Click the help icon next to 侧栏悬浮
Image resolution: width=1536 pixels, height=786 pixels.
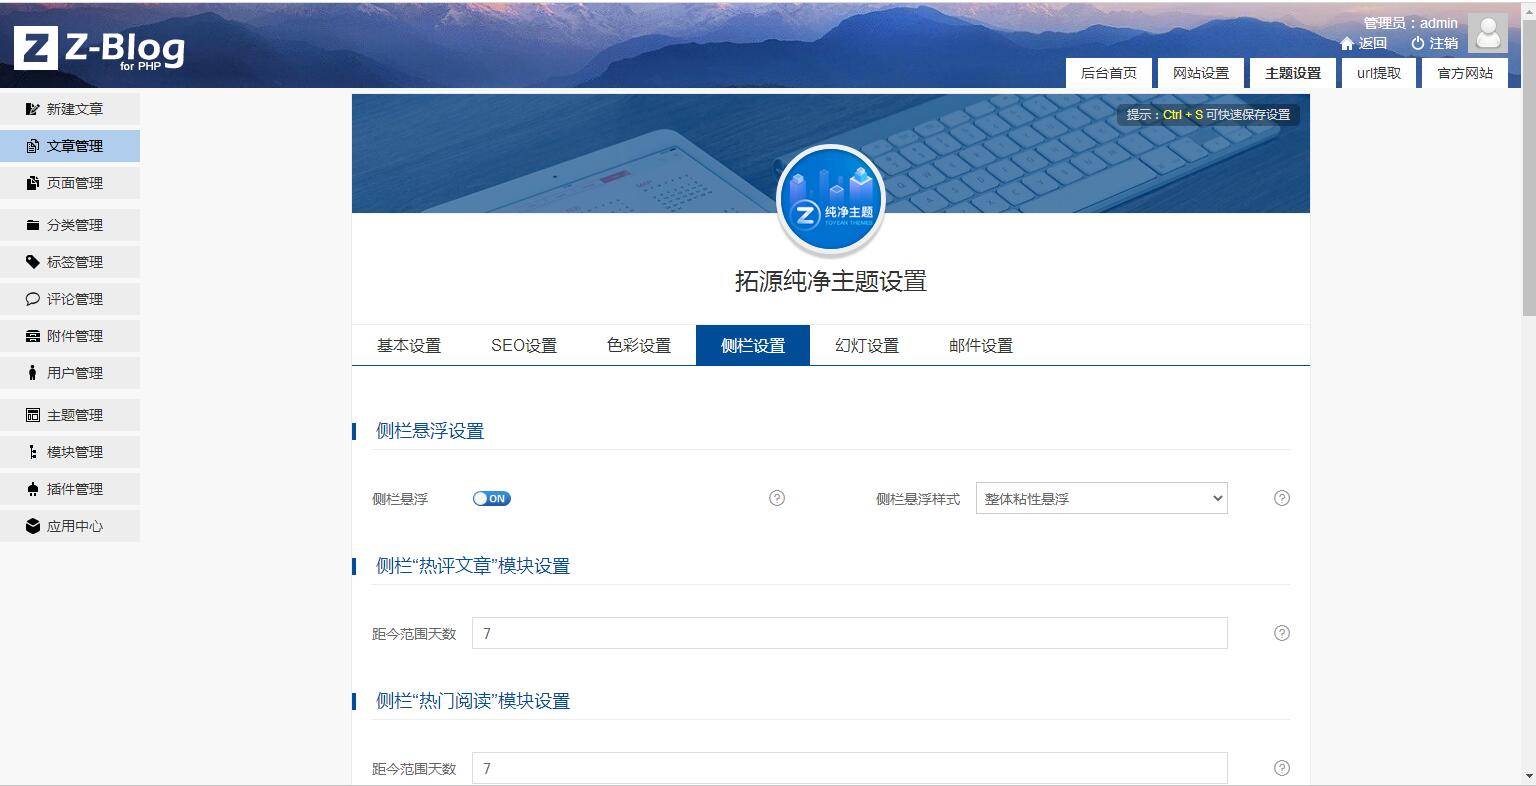point(777,498)
